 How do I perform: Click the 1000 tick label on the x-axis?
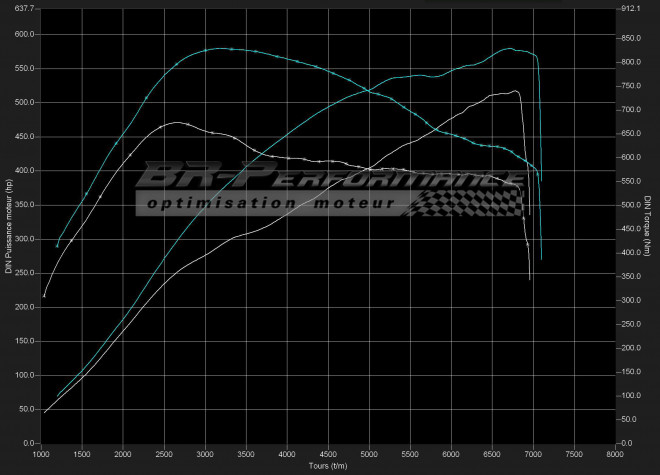[41, 454]
